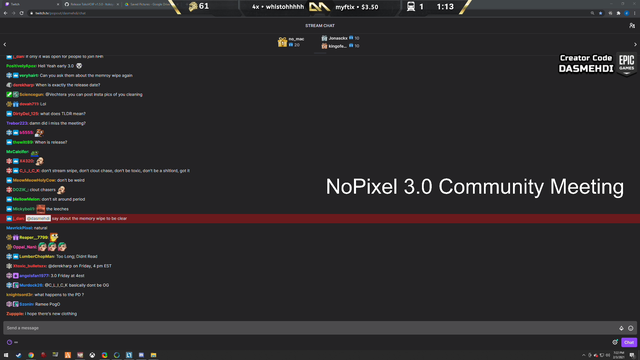Click username knightsord3r in chat
640x360 pixels.
19,294
